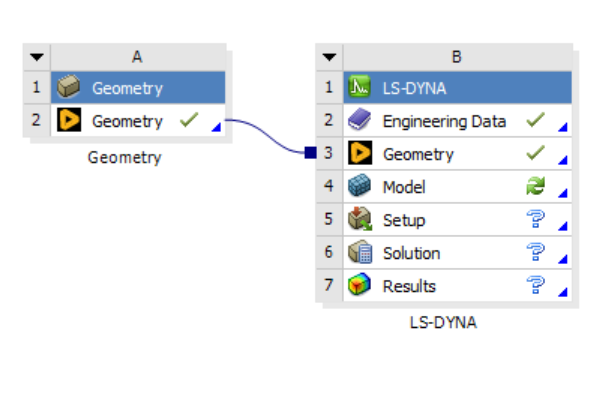The height and width of the screenshot is (394, 604).
Task: Click blue corner triangle on system A Geometry
Action: (x=216, y=127)
